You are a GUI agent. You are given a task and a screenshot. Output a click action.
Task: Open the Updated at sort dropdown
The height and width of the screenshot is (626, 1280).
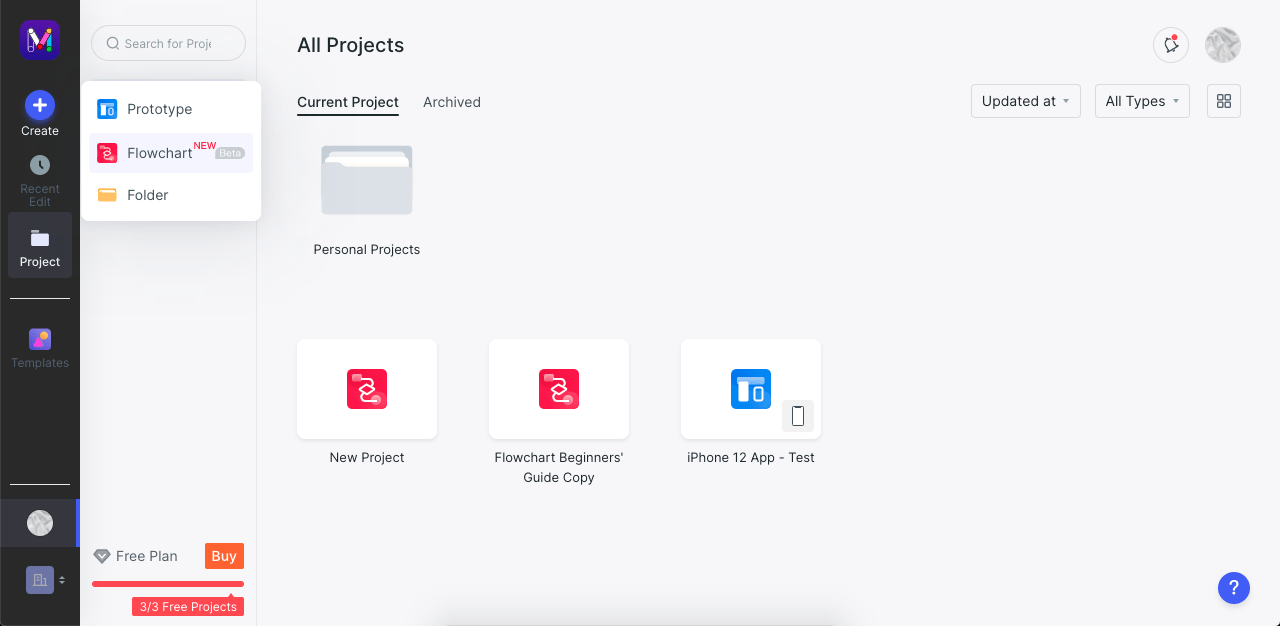tap(1025, 101)
